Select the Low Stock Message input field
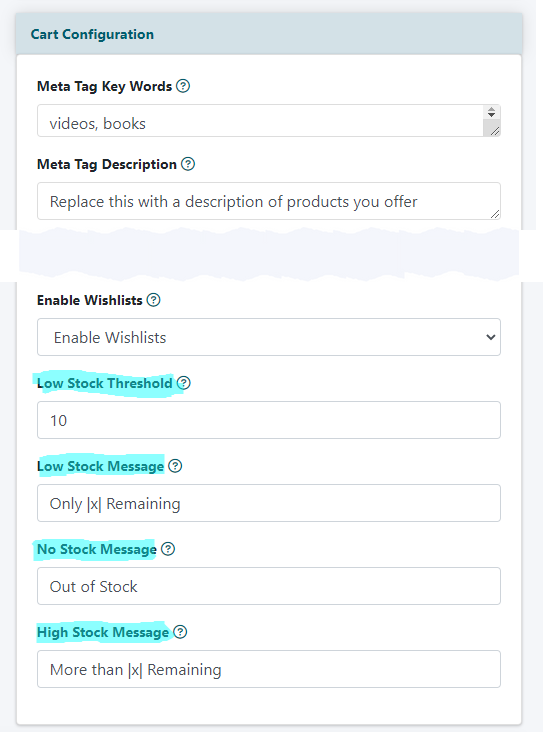 269,503
